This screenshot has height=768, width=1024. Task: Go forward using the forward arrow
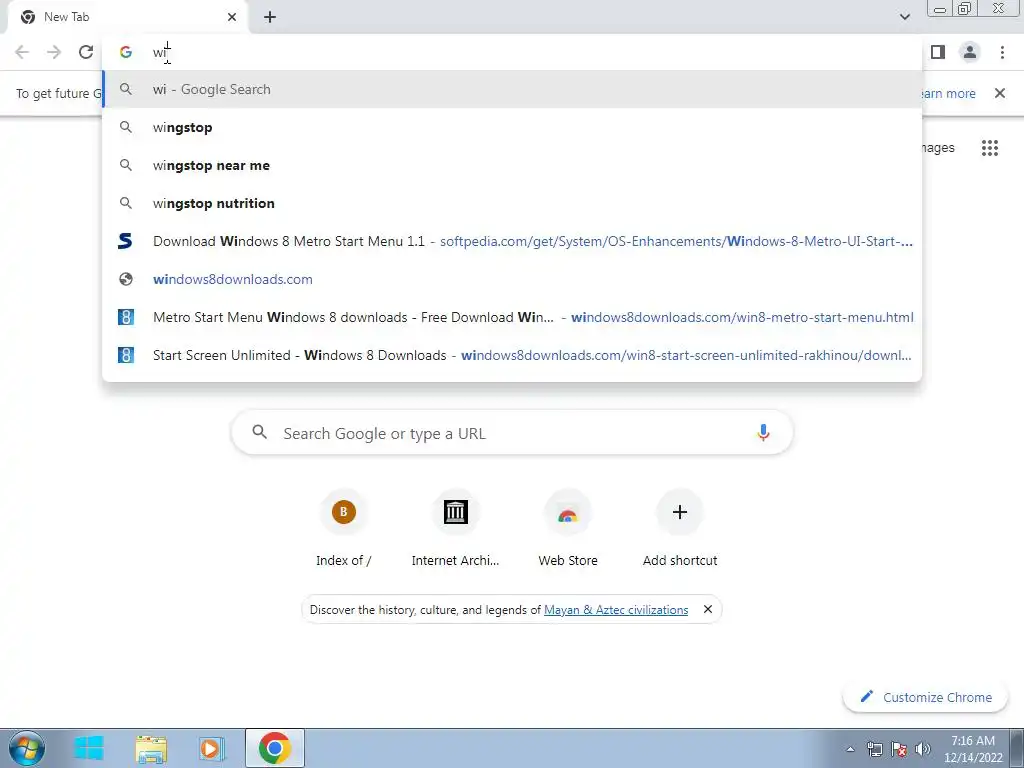pyautogui.click(x=54, y=52)
